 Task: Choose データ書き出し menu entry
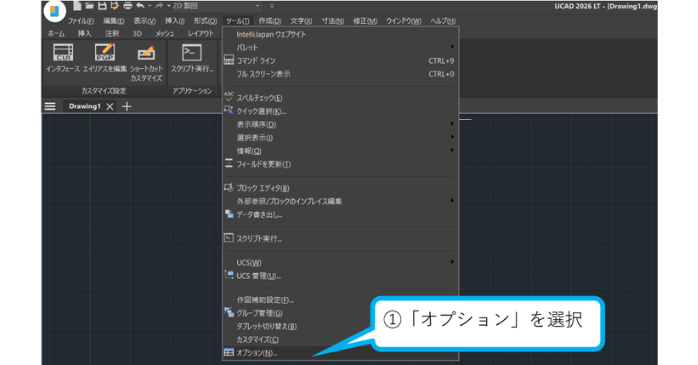click(341, 215)
